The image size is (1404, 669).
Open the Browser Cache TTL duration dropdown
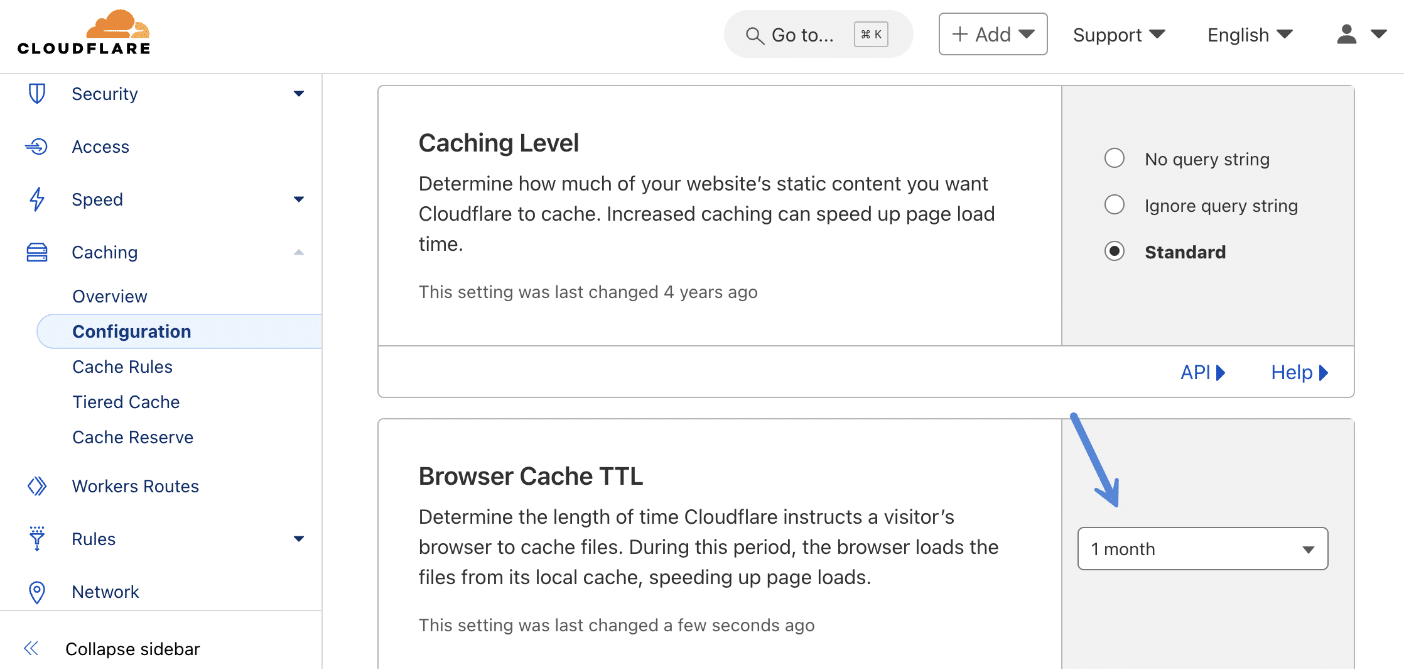1202,548
